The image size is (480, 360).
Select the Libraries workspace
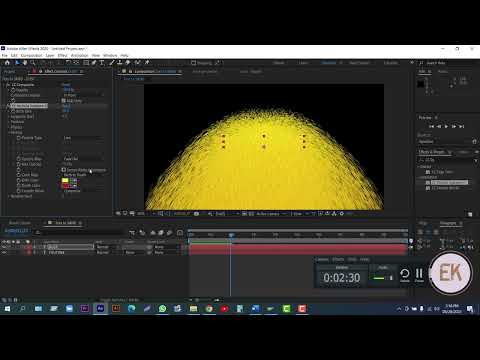click(391, 63)
